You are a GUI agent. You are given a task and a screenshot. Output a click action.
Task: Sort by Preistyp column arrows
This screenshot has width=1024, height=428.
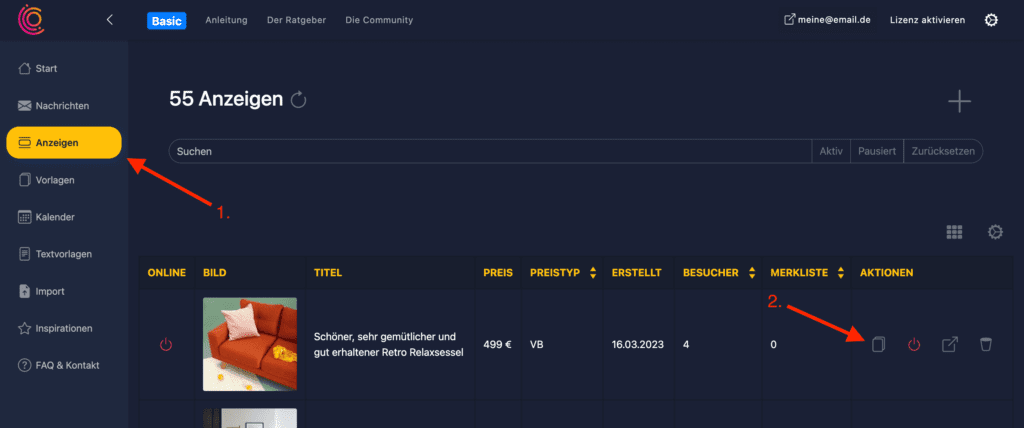coord(593,272)
